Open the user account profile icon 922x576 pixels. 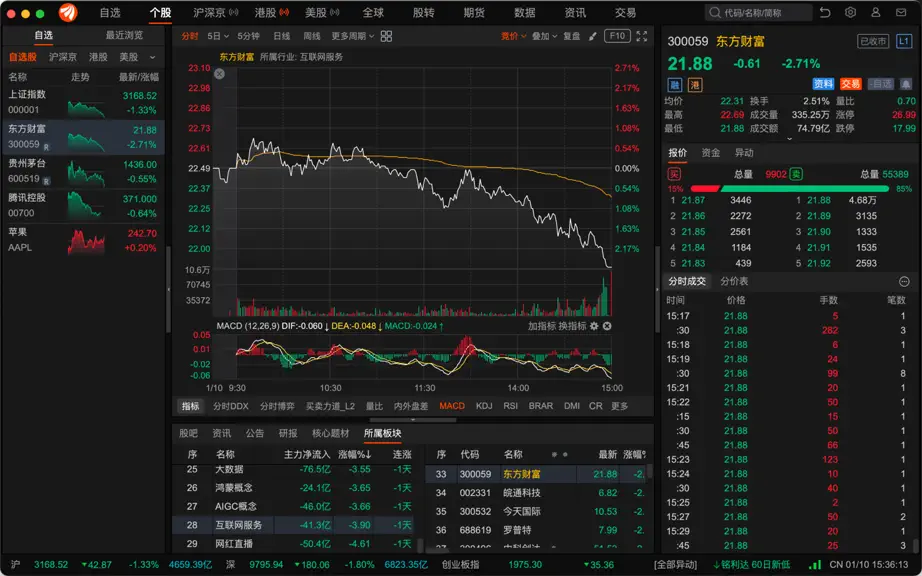tap(876, 12)
